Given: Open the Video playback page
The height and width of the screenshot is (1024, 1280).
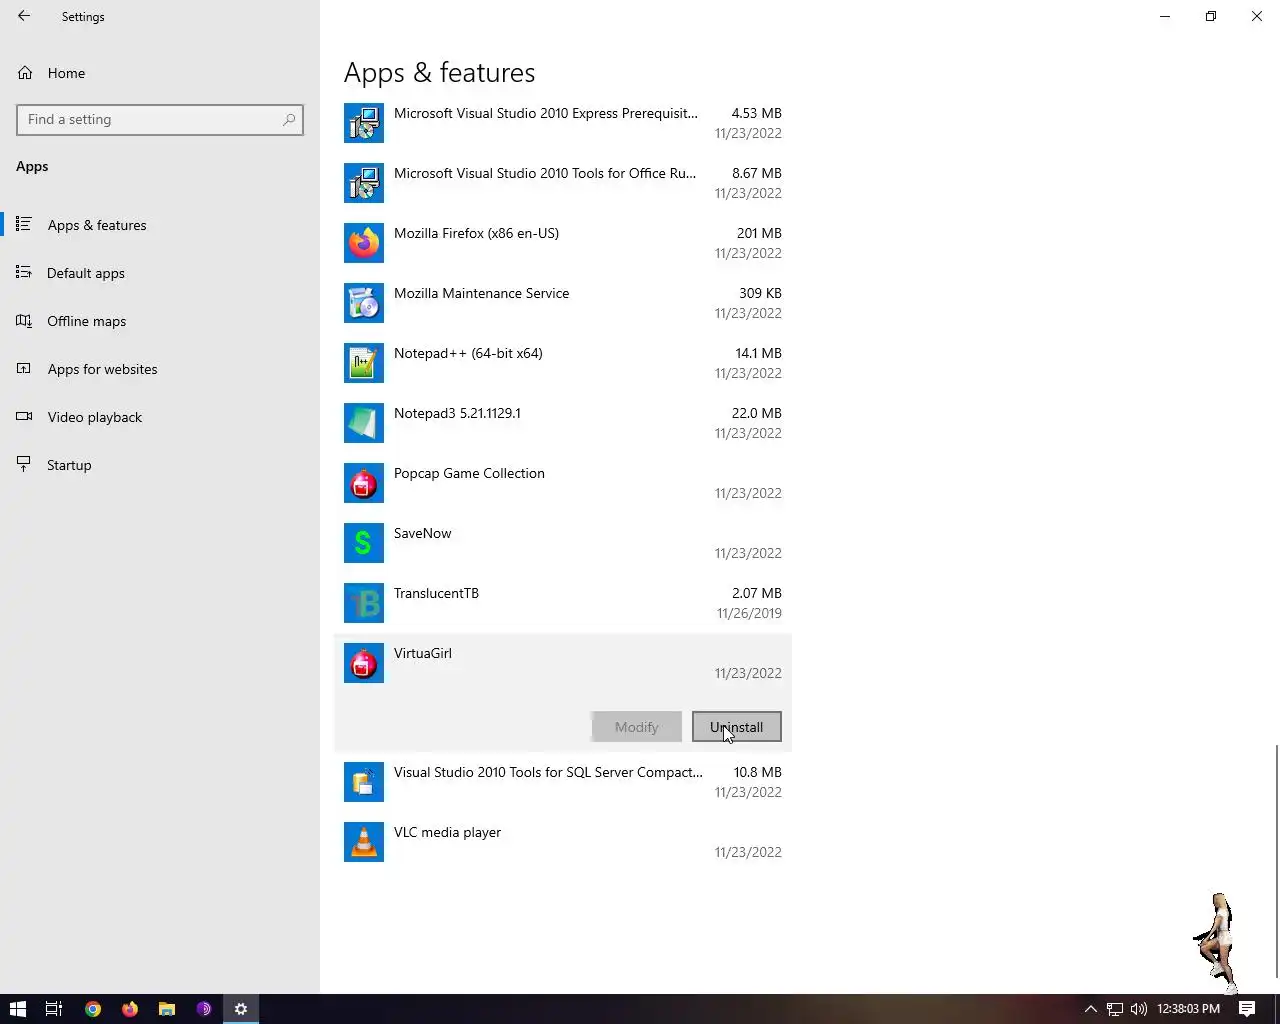Looking at the screenshot, I should click(160, 417).
